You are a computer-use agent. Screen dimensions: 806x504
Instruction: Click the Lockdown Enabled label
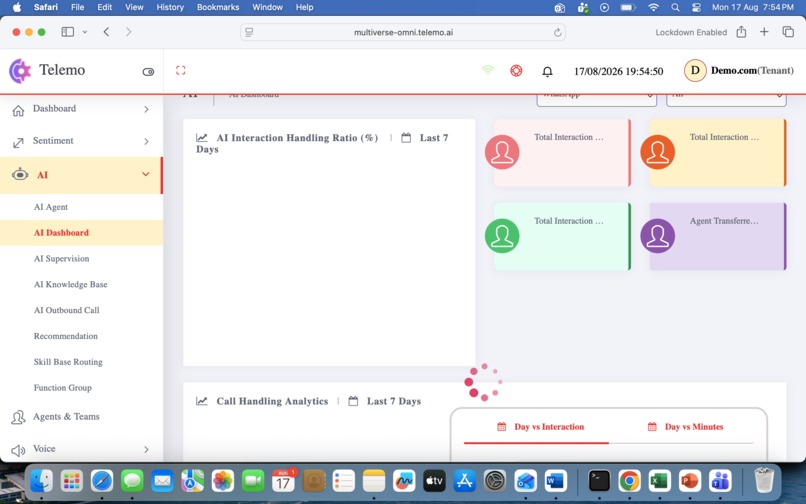pos(691,32)
